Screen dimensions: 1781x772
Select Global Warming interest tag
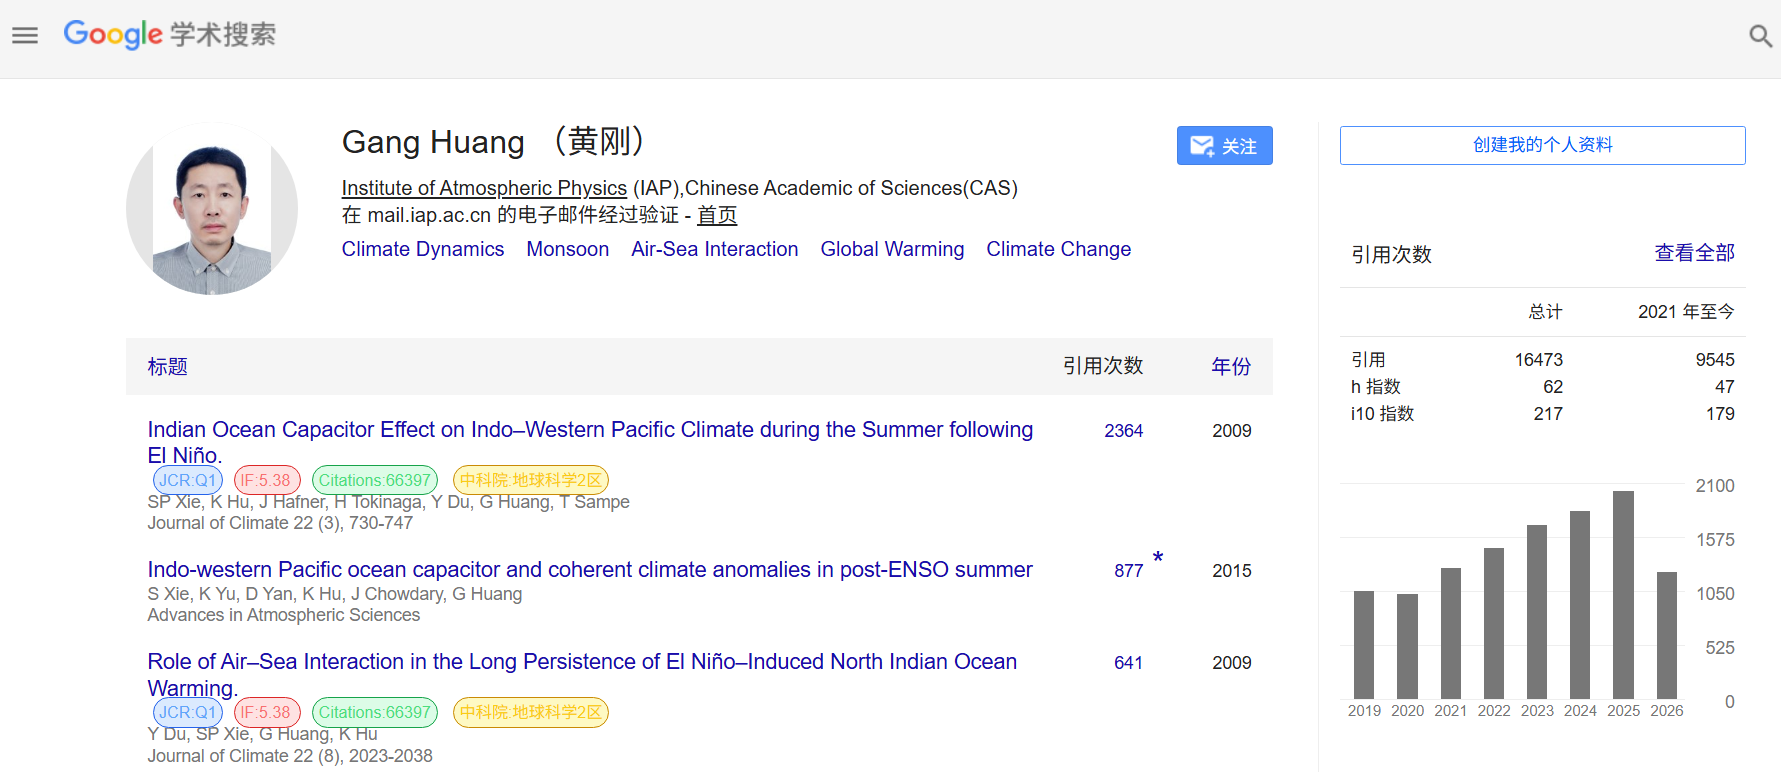click(892, 249)
